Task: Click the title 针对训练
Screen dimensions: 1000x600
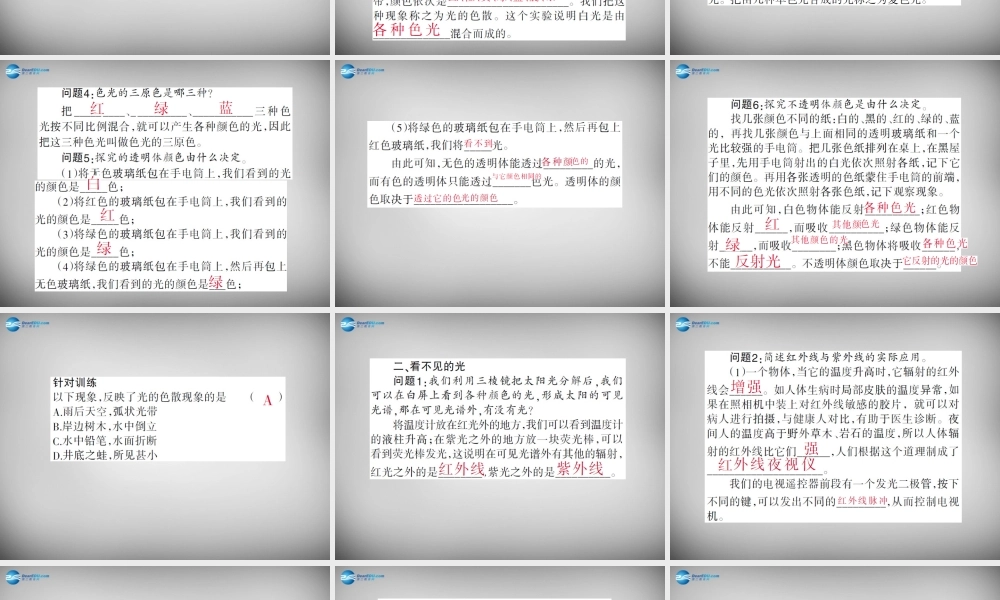Action: [75, 383]
